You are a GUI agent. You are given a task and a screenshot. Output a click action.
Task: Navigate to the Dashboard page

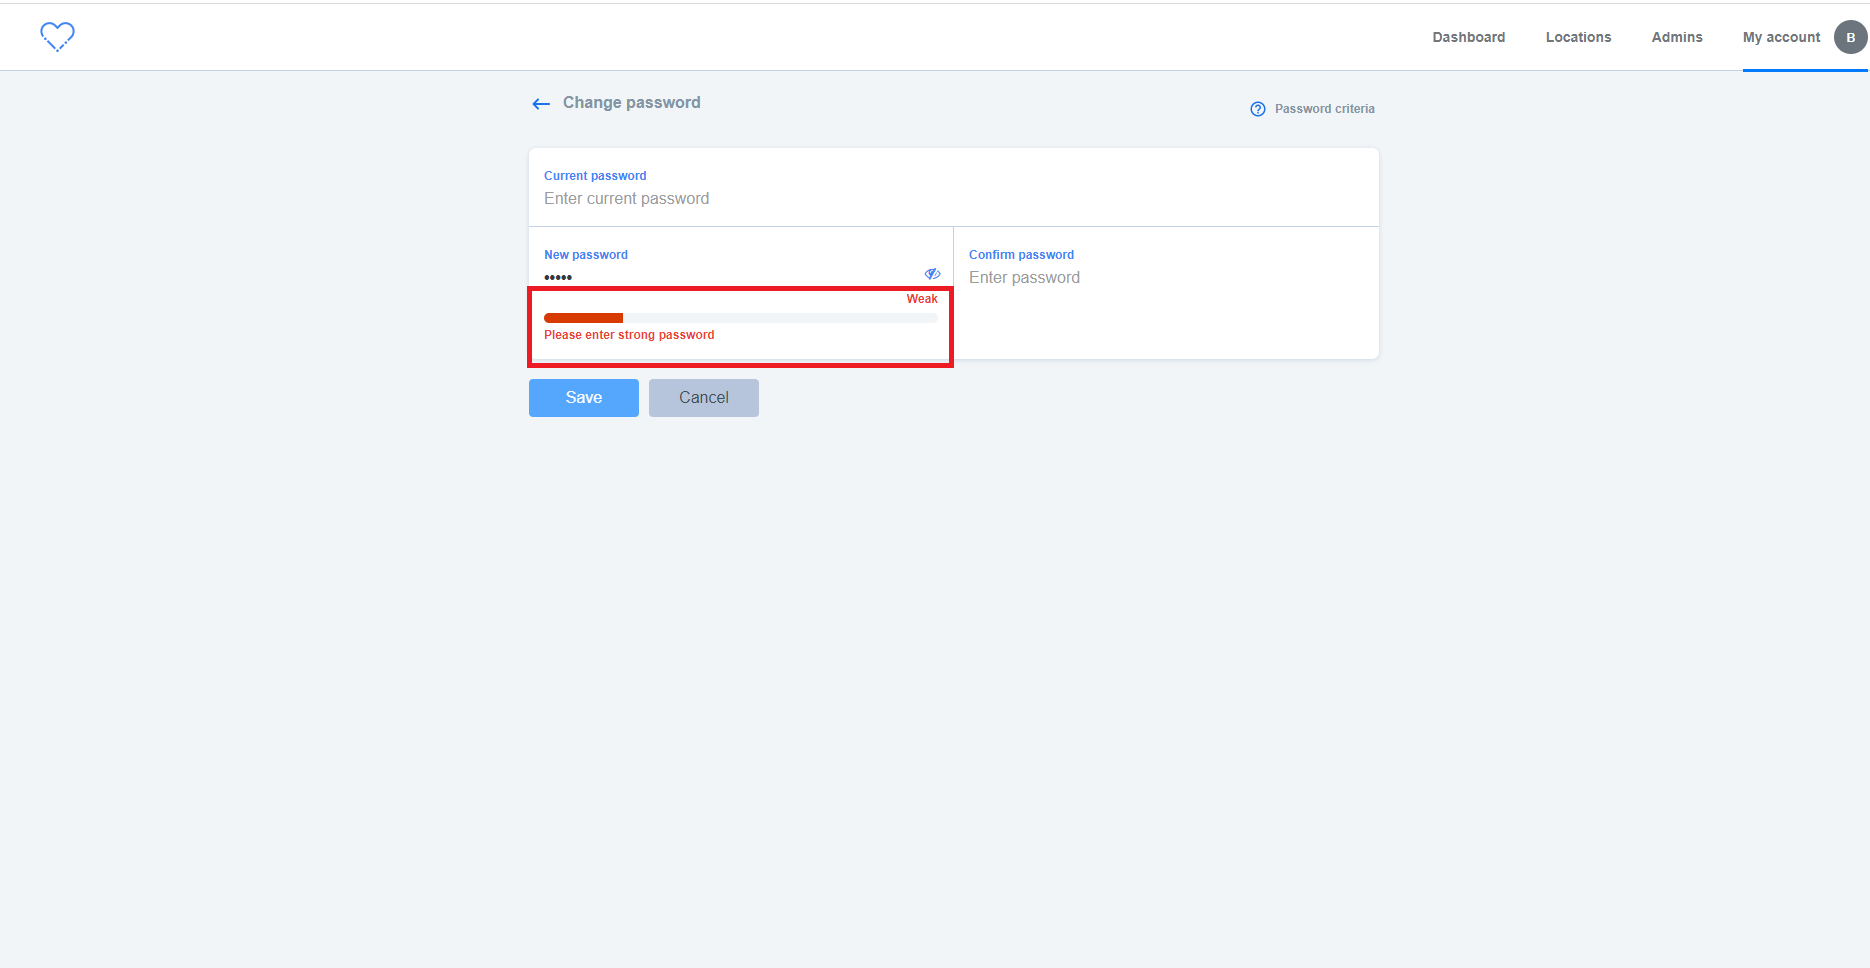point(1468,37)
